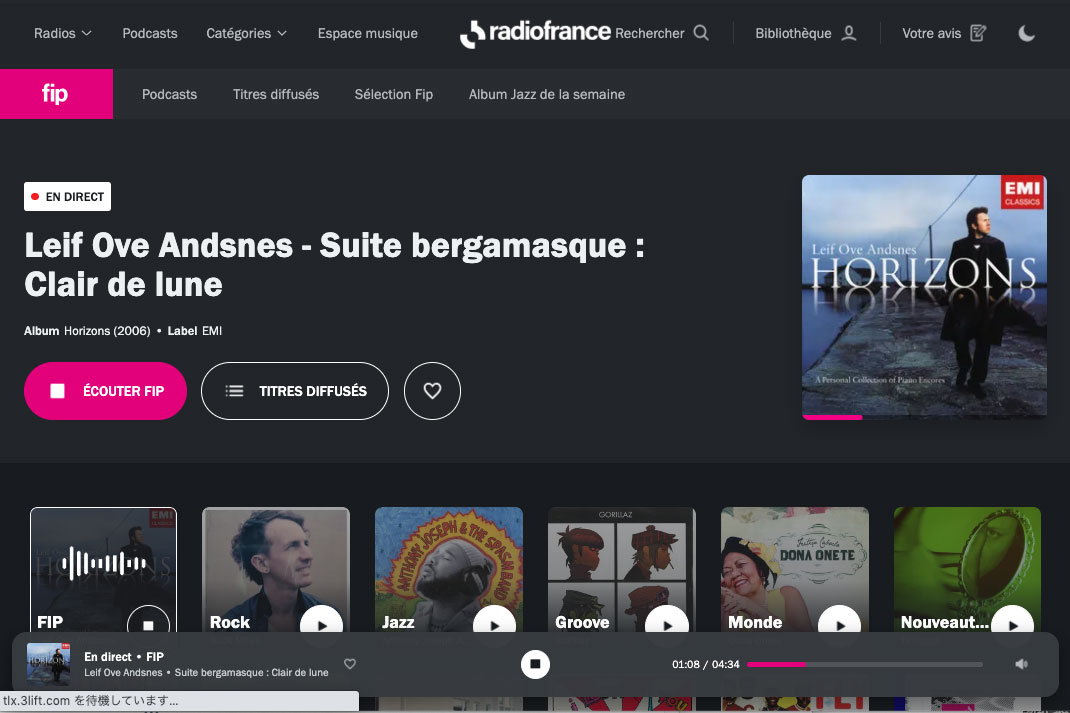Add the current track to favorites in the hero section
This screenshot has width=1070, height=713.
432,391
